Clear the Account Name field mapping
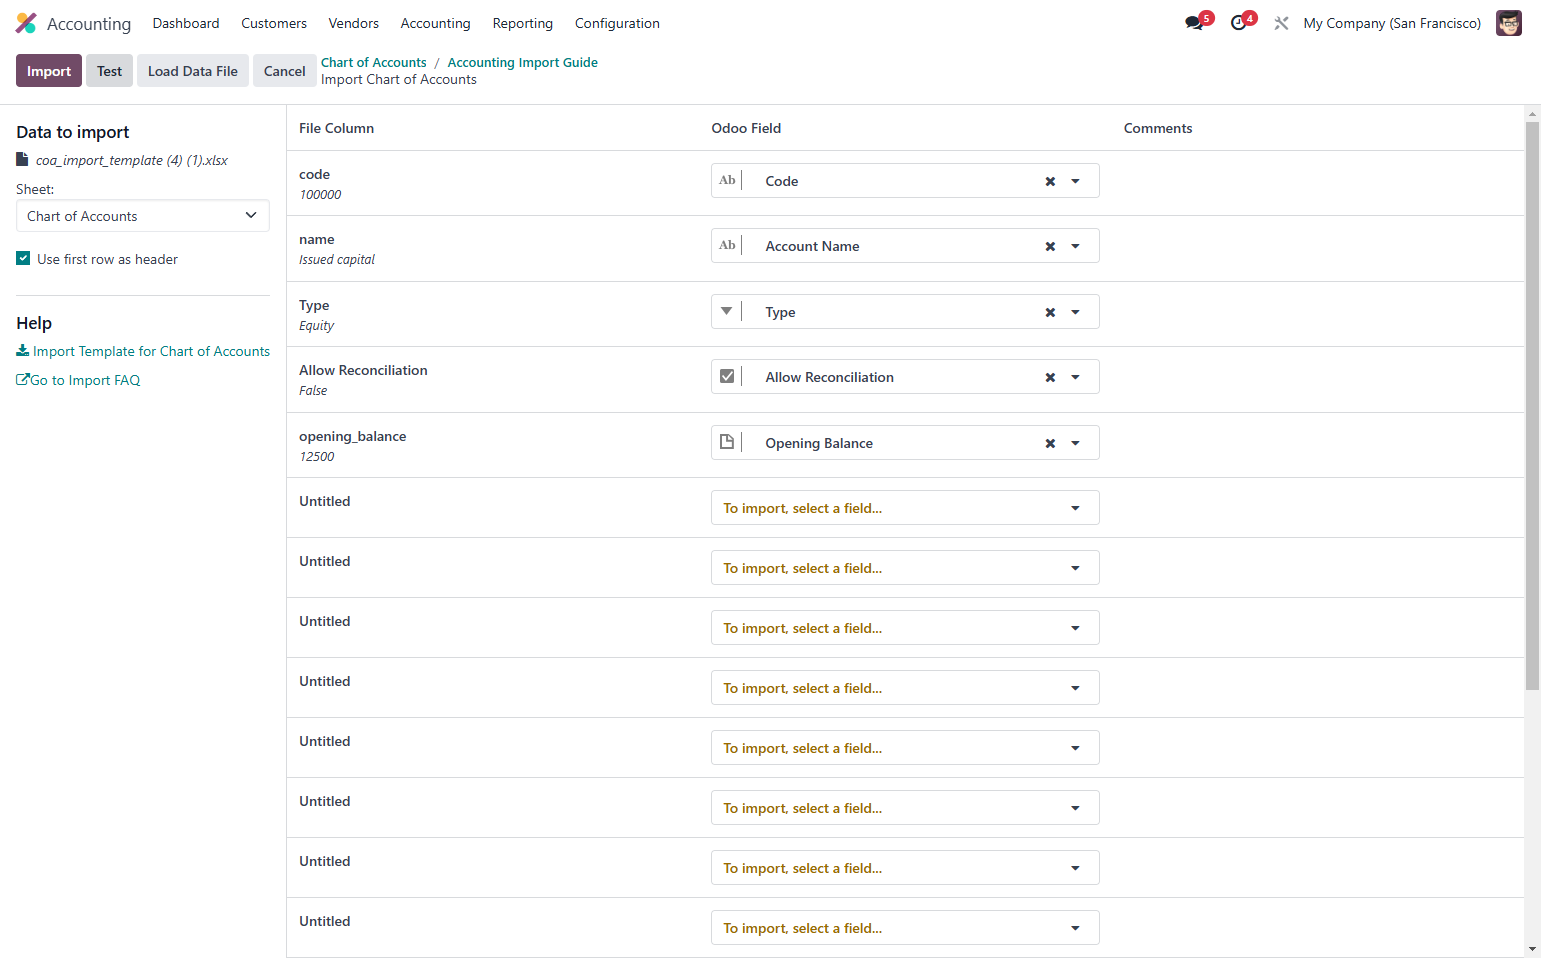This screenshot has width=1541, height=958. point(1050,246)
